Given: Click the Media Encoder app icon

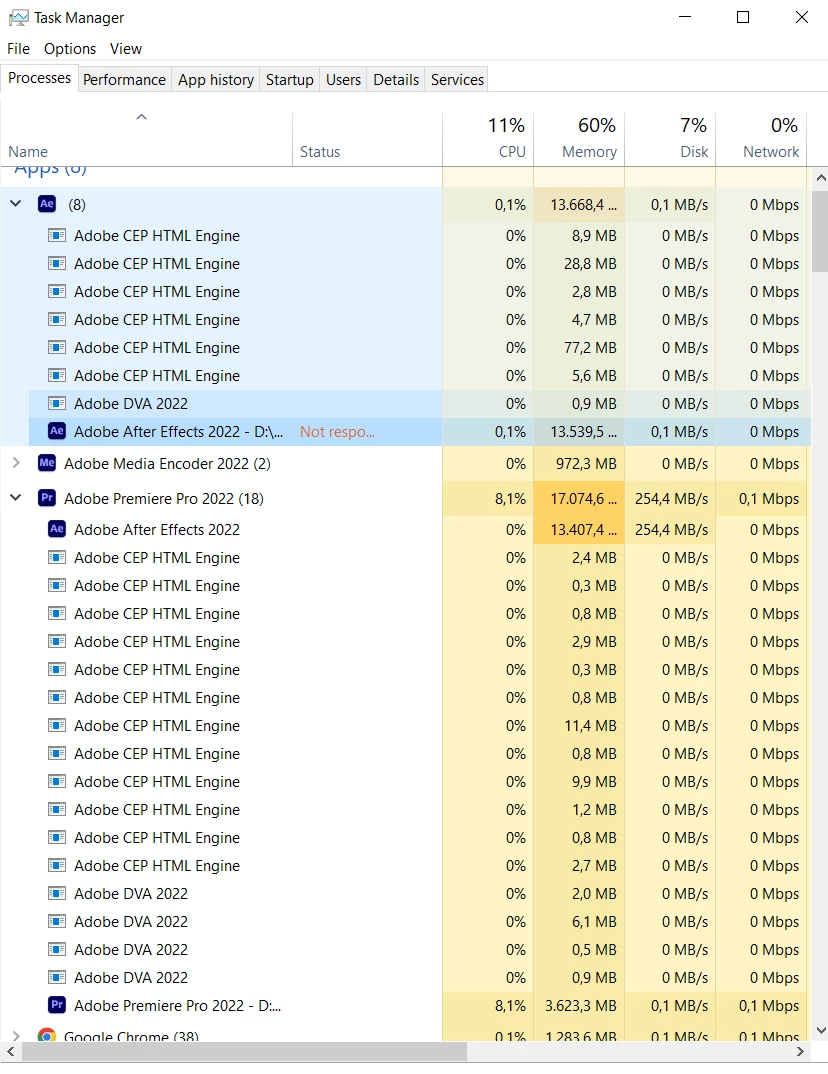Looking at the screenshot, I should tap(47, 464).
